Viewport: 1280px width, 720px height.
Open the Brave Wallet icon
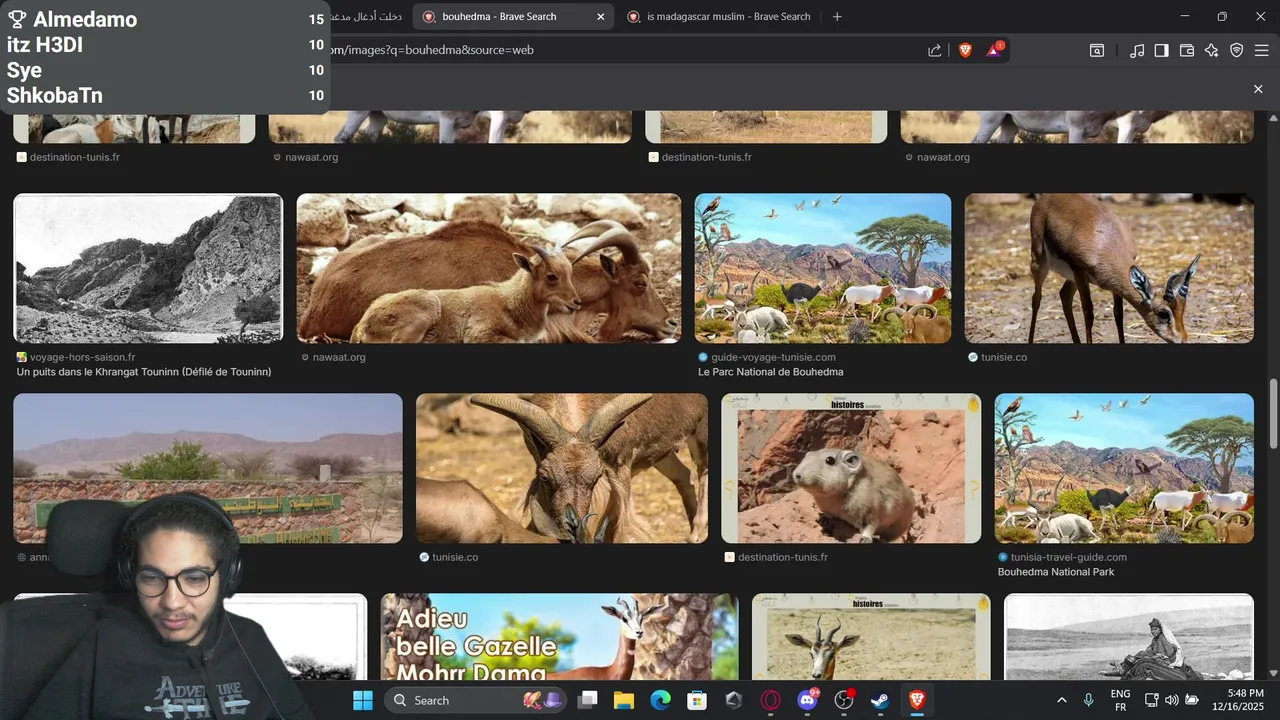1187,50
